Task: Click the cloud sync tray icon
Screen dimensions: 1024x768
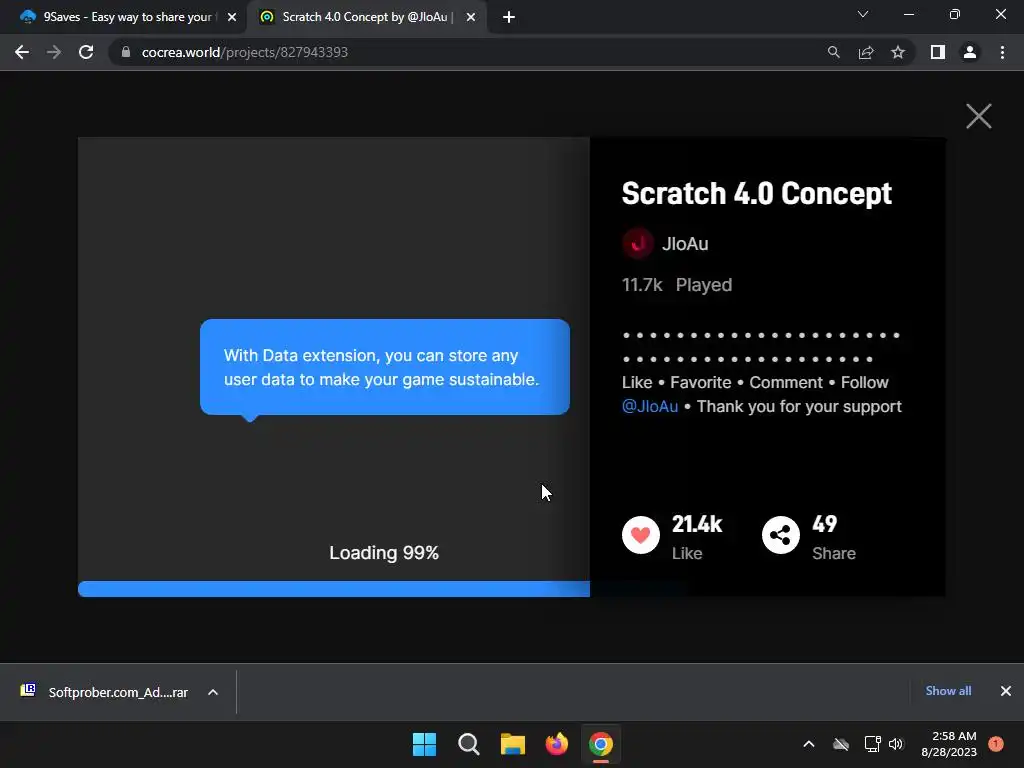Action: click(841, 744)
